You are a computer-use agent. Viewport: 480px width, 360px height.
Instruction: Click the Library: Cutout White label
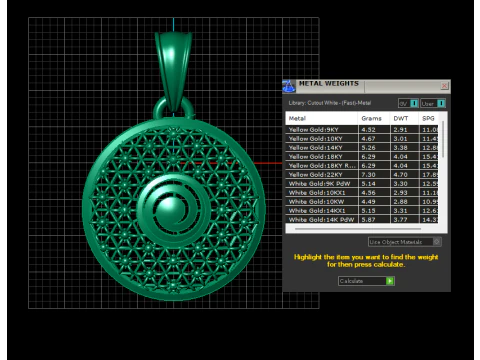pyautogui.click(x=330, y=103)
